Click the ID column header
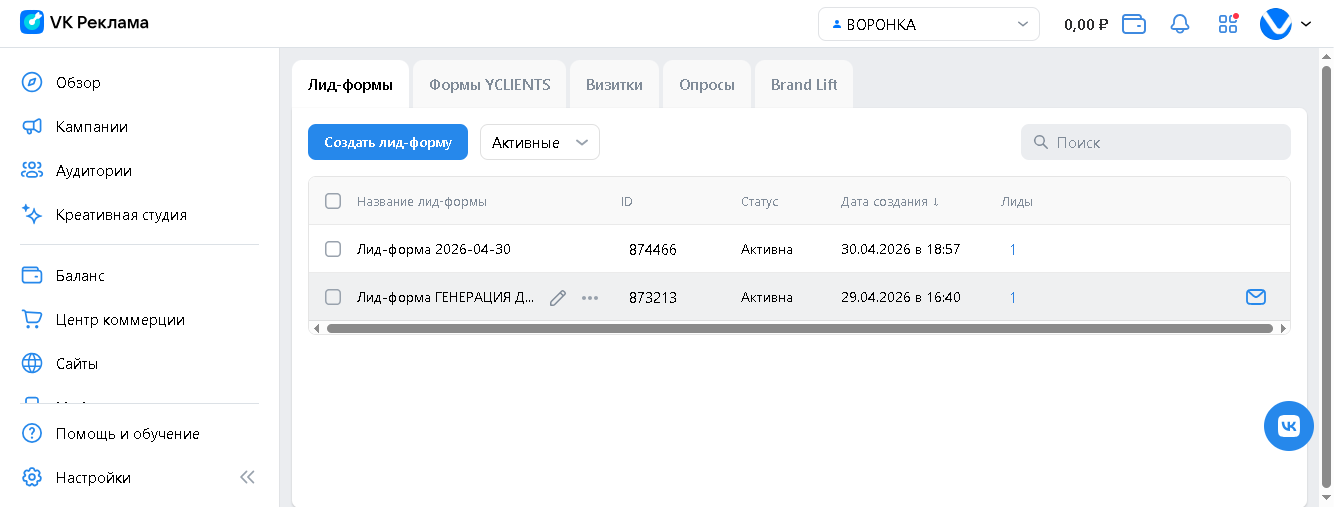1334x507 pixels. [627, 201]
